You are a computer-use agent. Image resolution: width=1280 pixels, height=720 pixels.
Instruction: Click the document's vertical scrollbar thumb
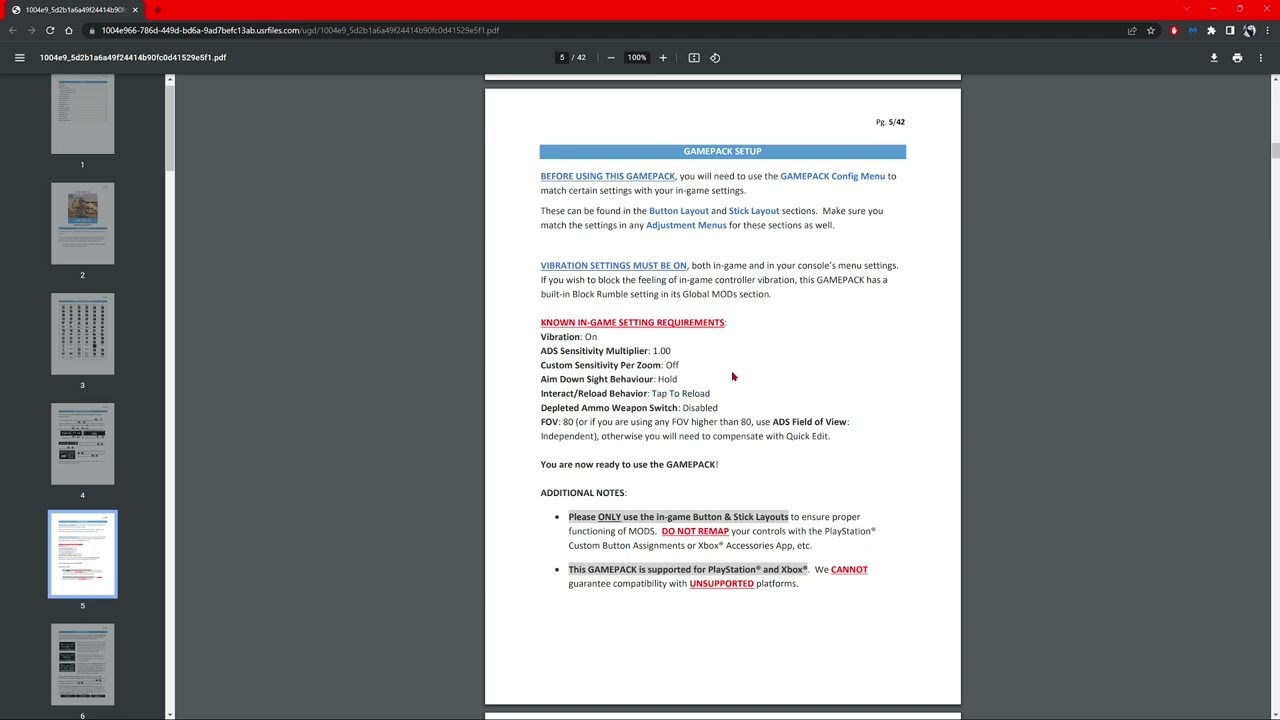[x=1275, y=151]
